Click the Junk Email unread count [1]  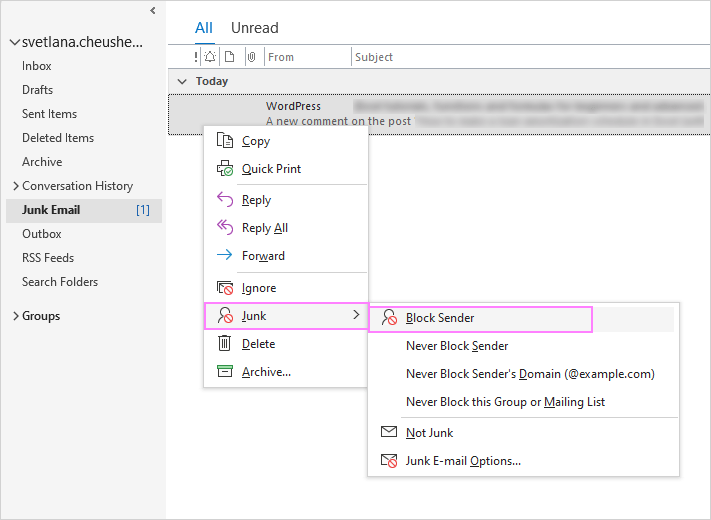143,210
